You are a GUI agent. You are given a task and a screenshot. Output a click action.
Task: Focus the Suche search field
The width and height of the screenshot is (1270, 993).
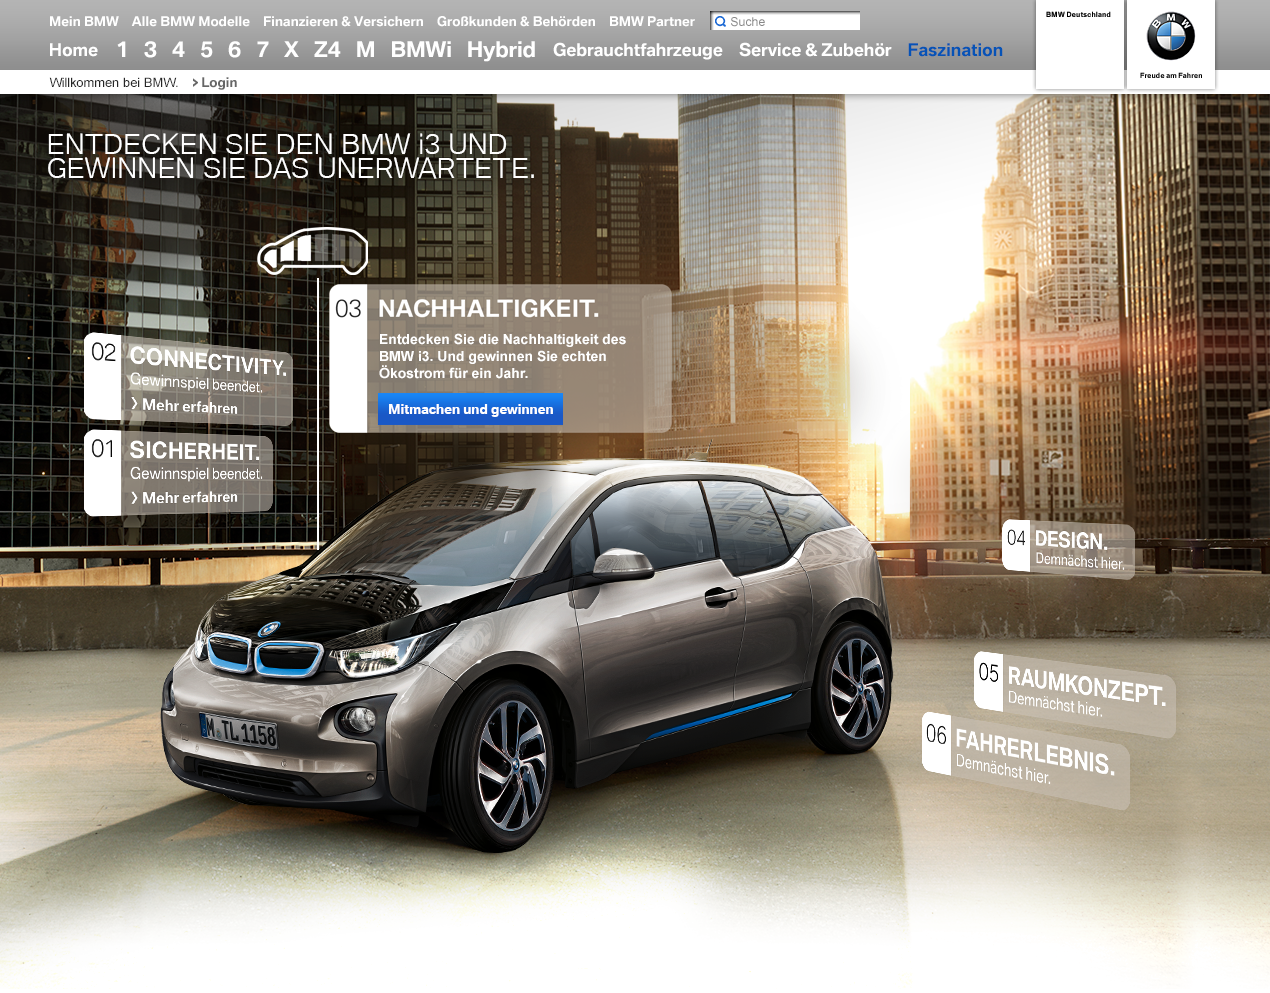(x=785, y=21)
